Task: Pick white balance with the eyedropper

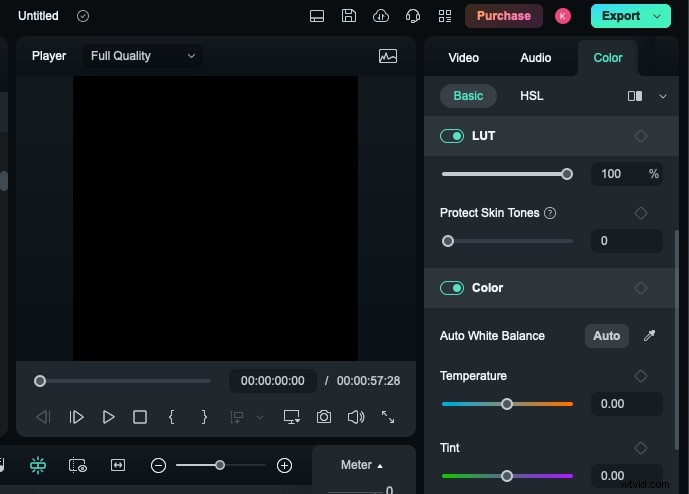Action: point(649,336)
